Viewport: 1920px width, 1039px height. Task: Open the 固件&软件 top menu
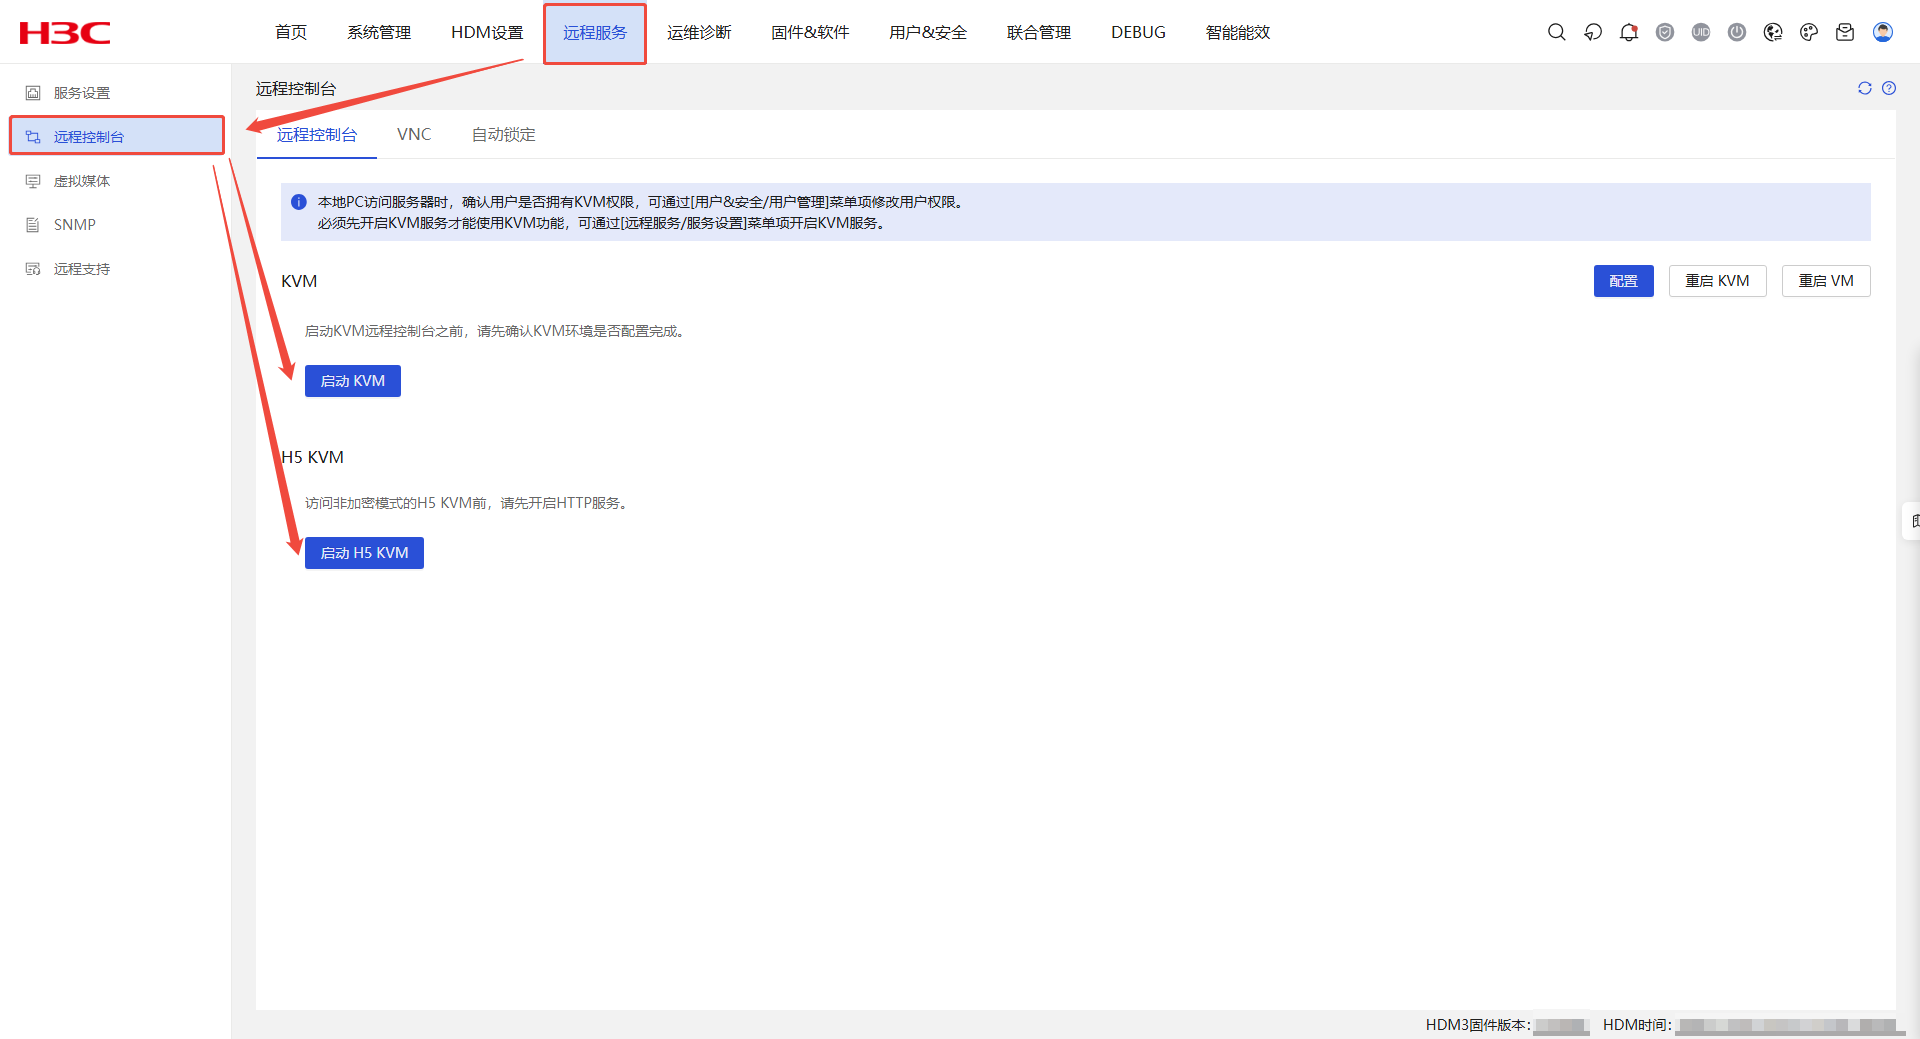[810, 32]
